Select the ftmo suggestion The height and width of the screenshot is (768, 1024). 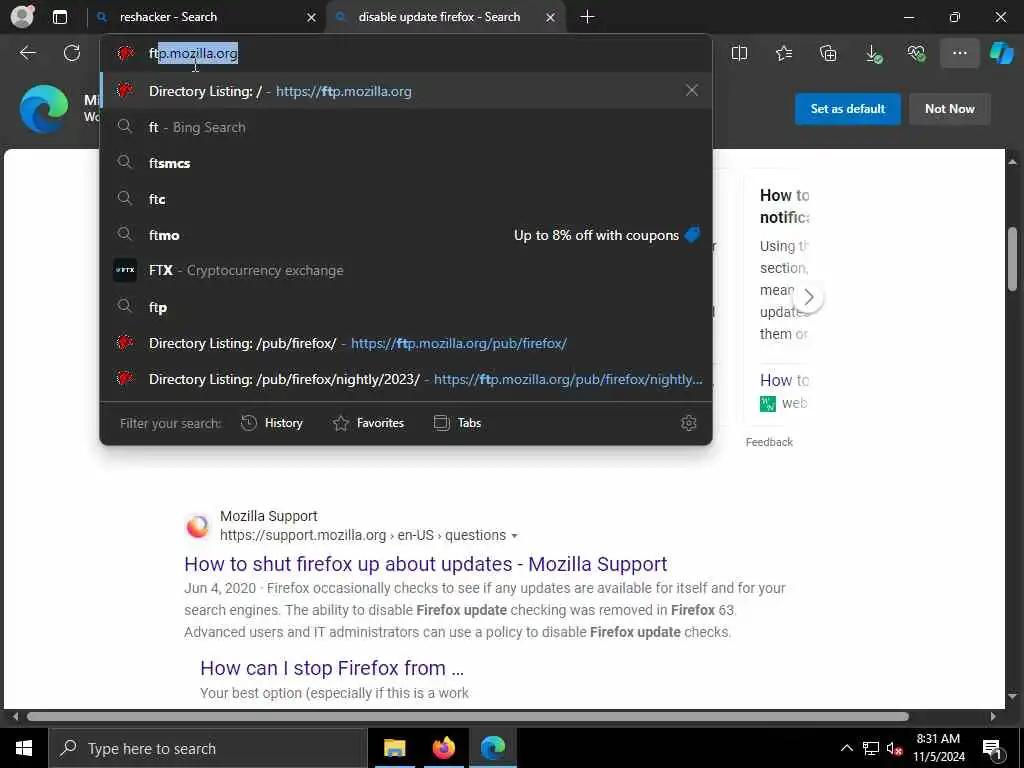coord(406,235)
